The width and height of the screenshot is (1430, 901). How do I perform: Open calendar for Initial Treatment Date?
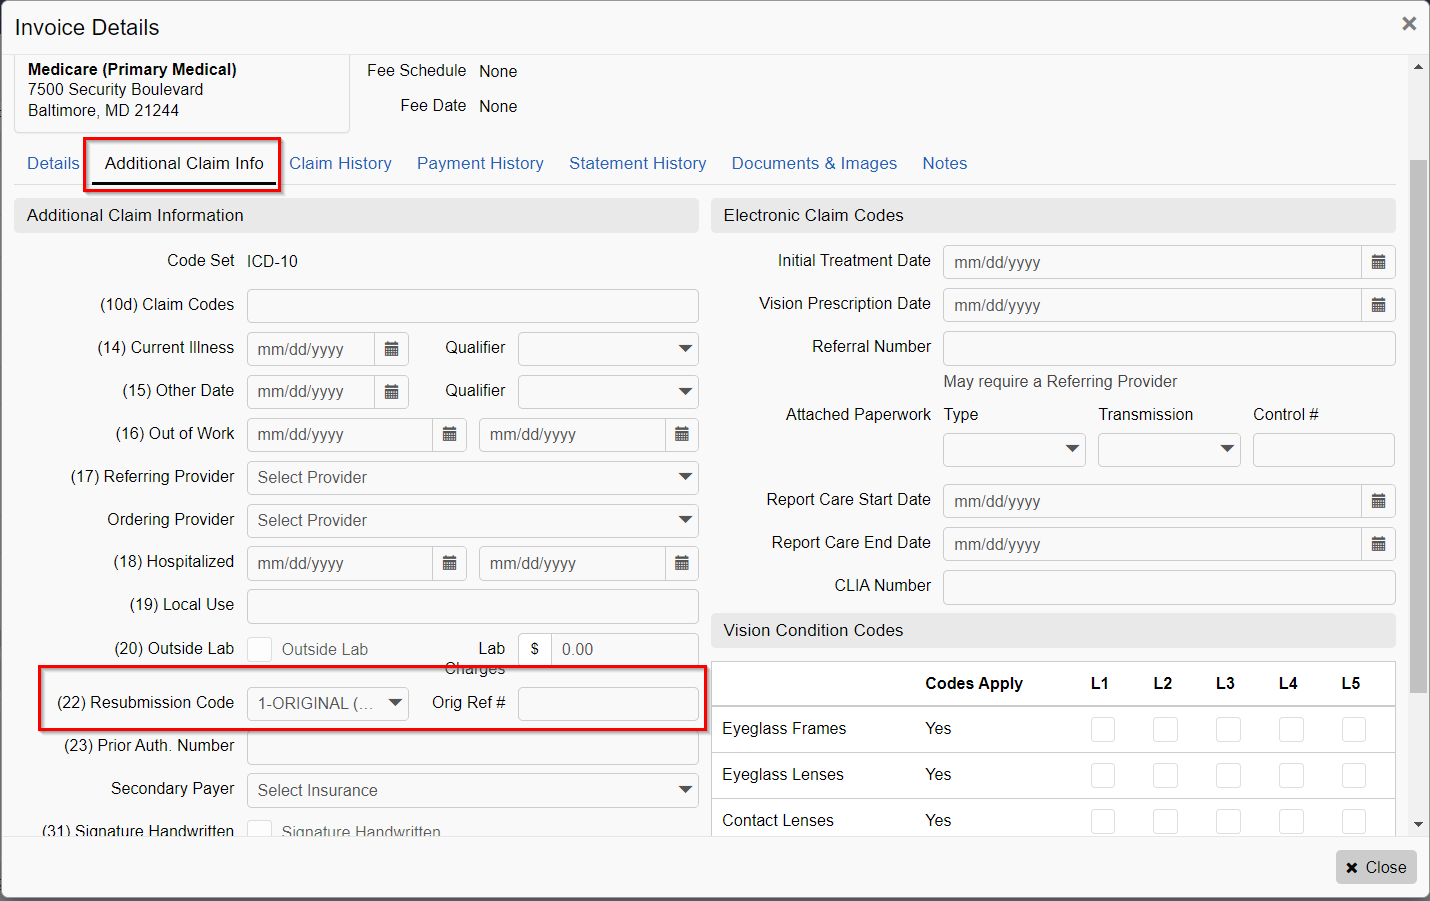point(1378,262)
